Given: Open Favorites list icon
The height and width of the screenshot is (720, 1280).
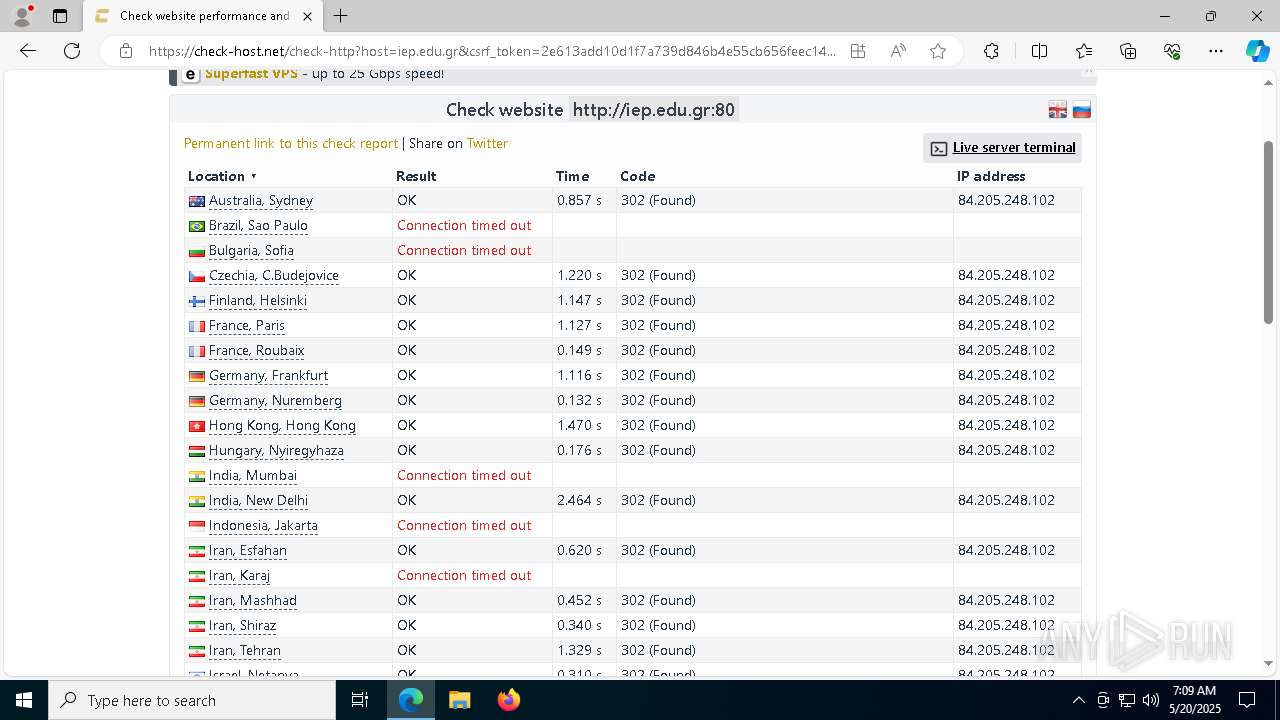Looking at the screenshot, I should click(x=1084, y=51).
